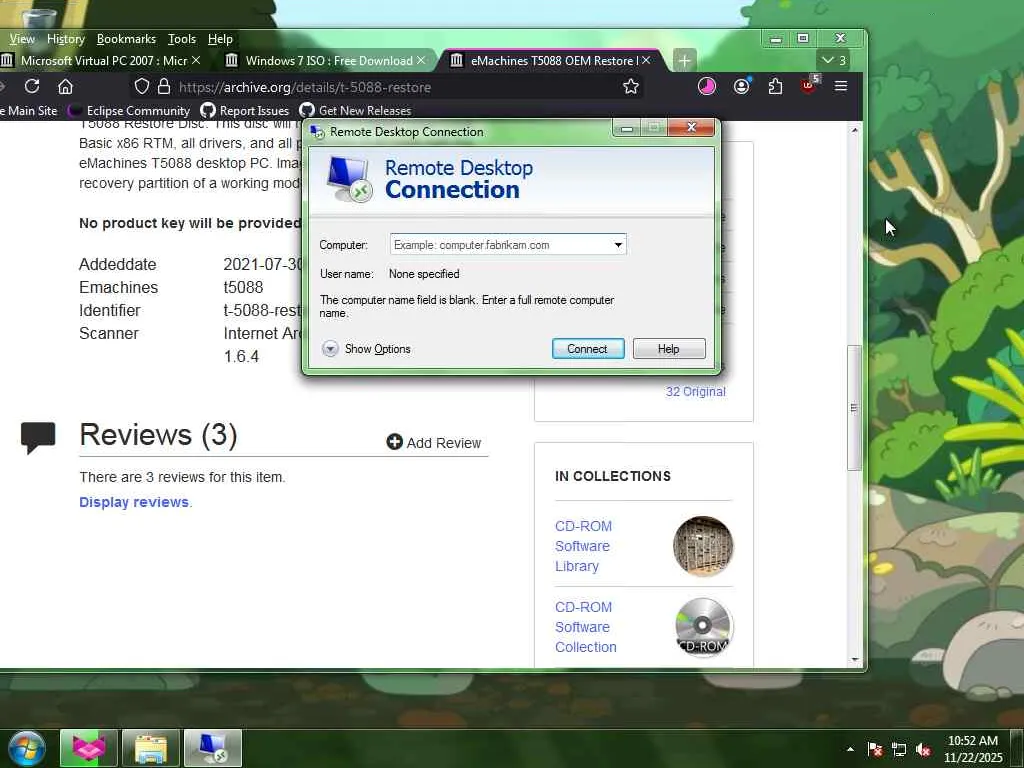
Task: Click the reviews speech bubble icon
Action: (x=38, y=438)
